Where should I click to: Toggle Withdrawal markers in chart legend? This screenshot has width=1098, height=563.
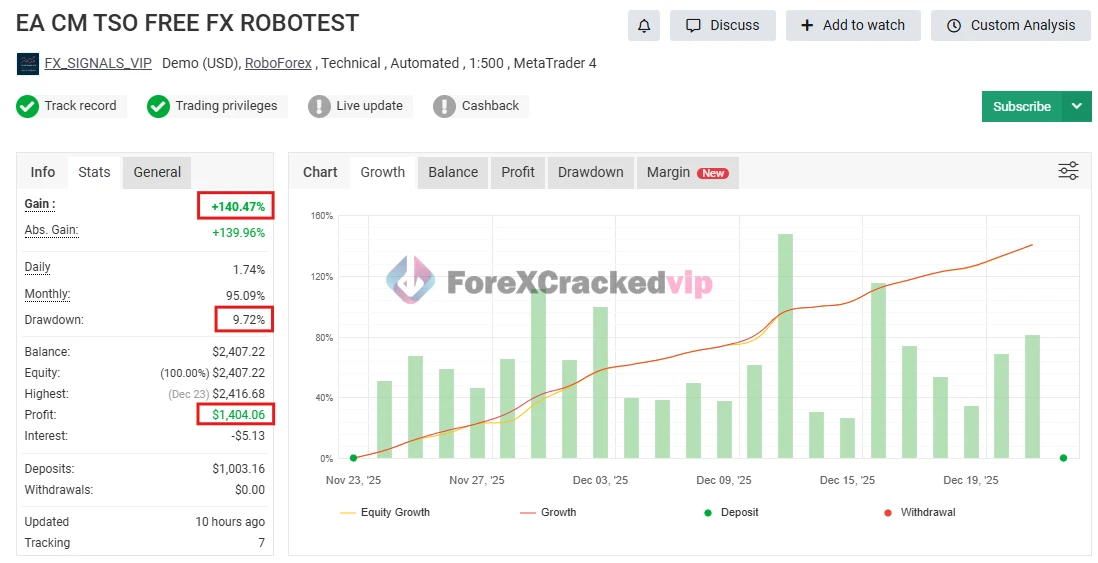(918, 512)
